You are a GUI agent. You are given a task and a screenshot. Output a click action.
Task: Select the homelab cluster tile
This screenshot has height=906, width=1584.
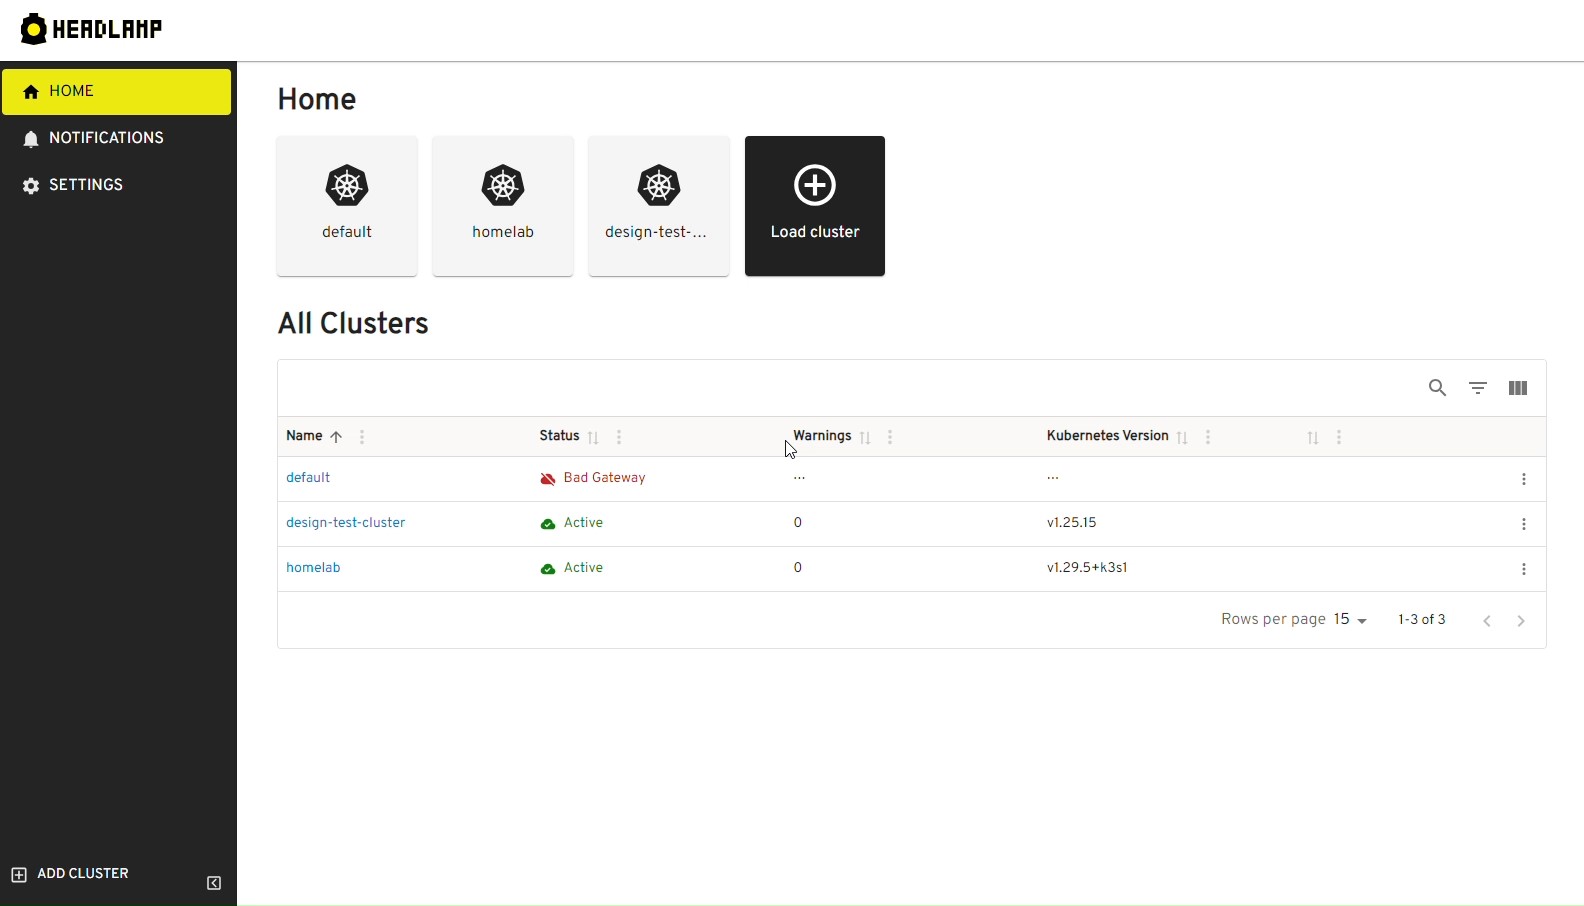coord(503,206)
